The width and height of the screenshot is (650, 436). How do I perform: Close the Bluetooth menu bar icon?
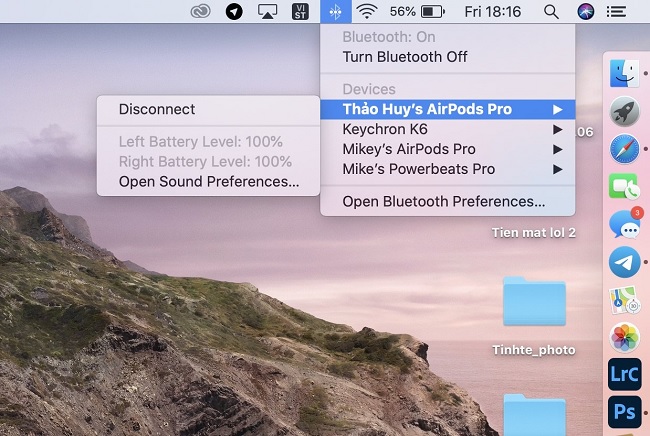click(x=336, y=12)
